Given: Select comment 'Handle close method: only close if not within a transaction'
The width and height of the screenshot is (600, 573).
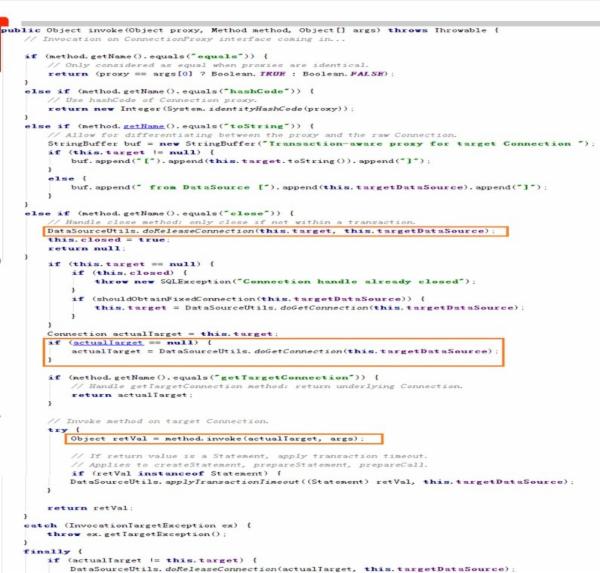Looking at the screenshot, I should click(x=231, y=222).
